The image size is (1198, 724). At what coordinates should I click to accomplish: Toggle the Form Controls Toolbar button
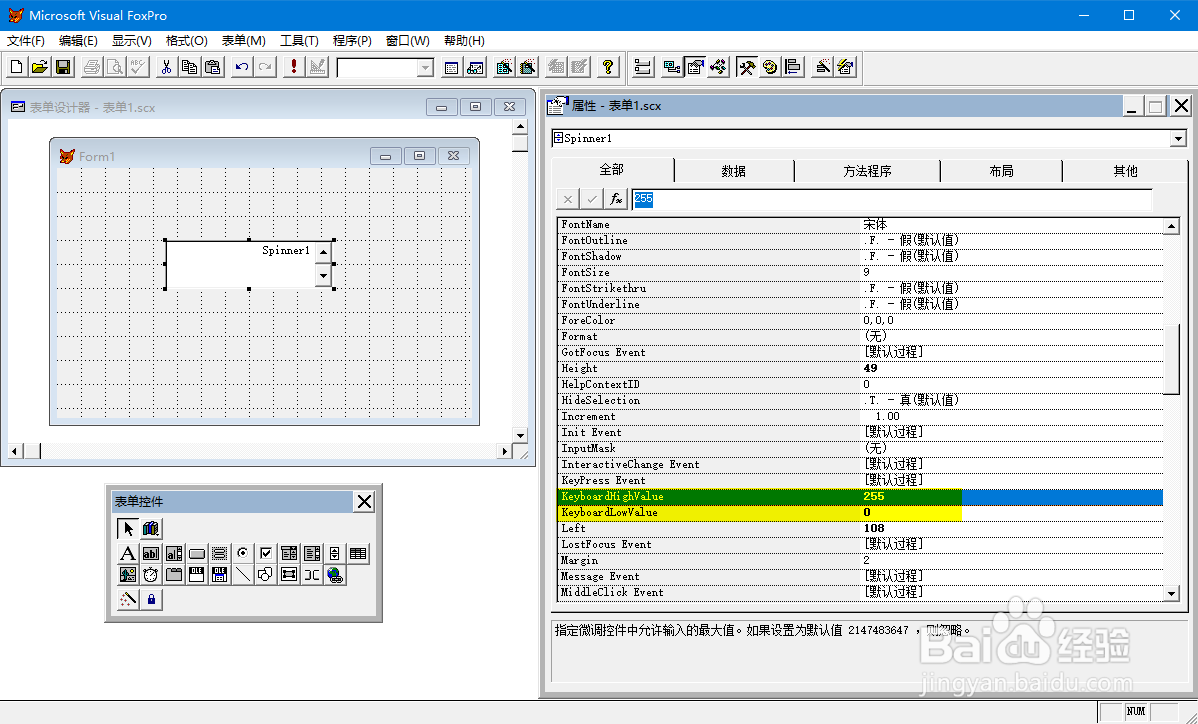746,67
